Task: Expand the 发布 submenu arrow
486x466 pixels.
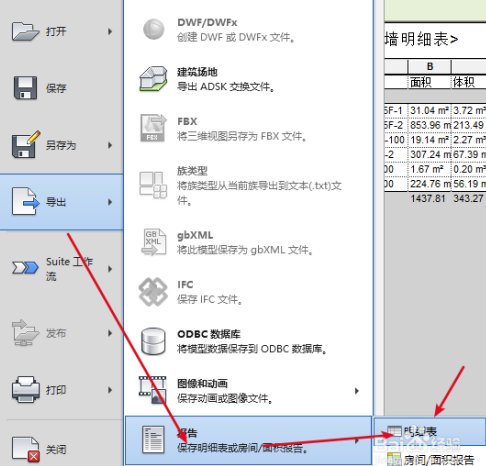Action: point(110,333)
